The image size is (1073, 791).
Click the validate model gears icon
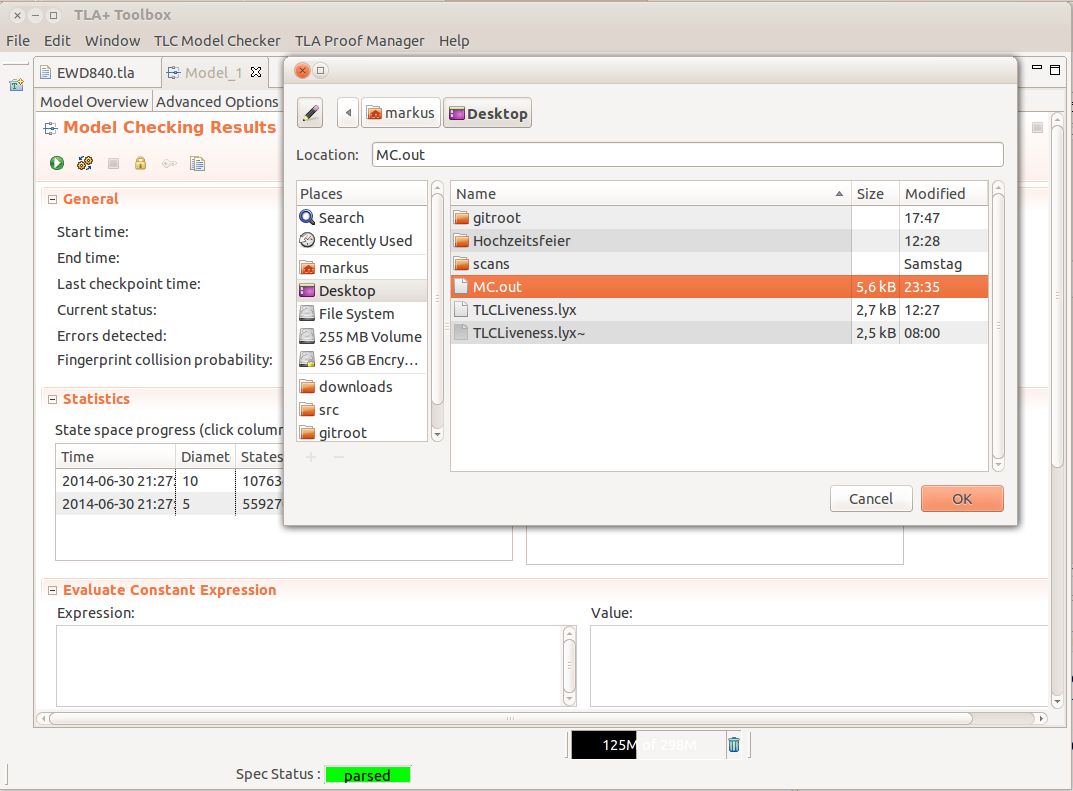(x=85, y=163)
